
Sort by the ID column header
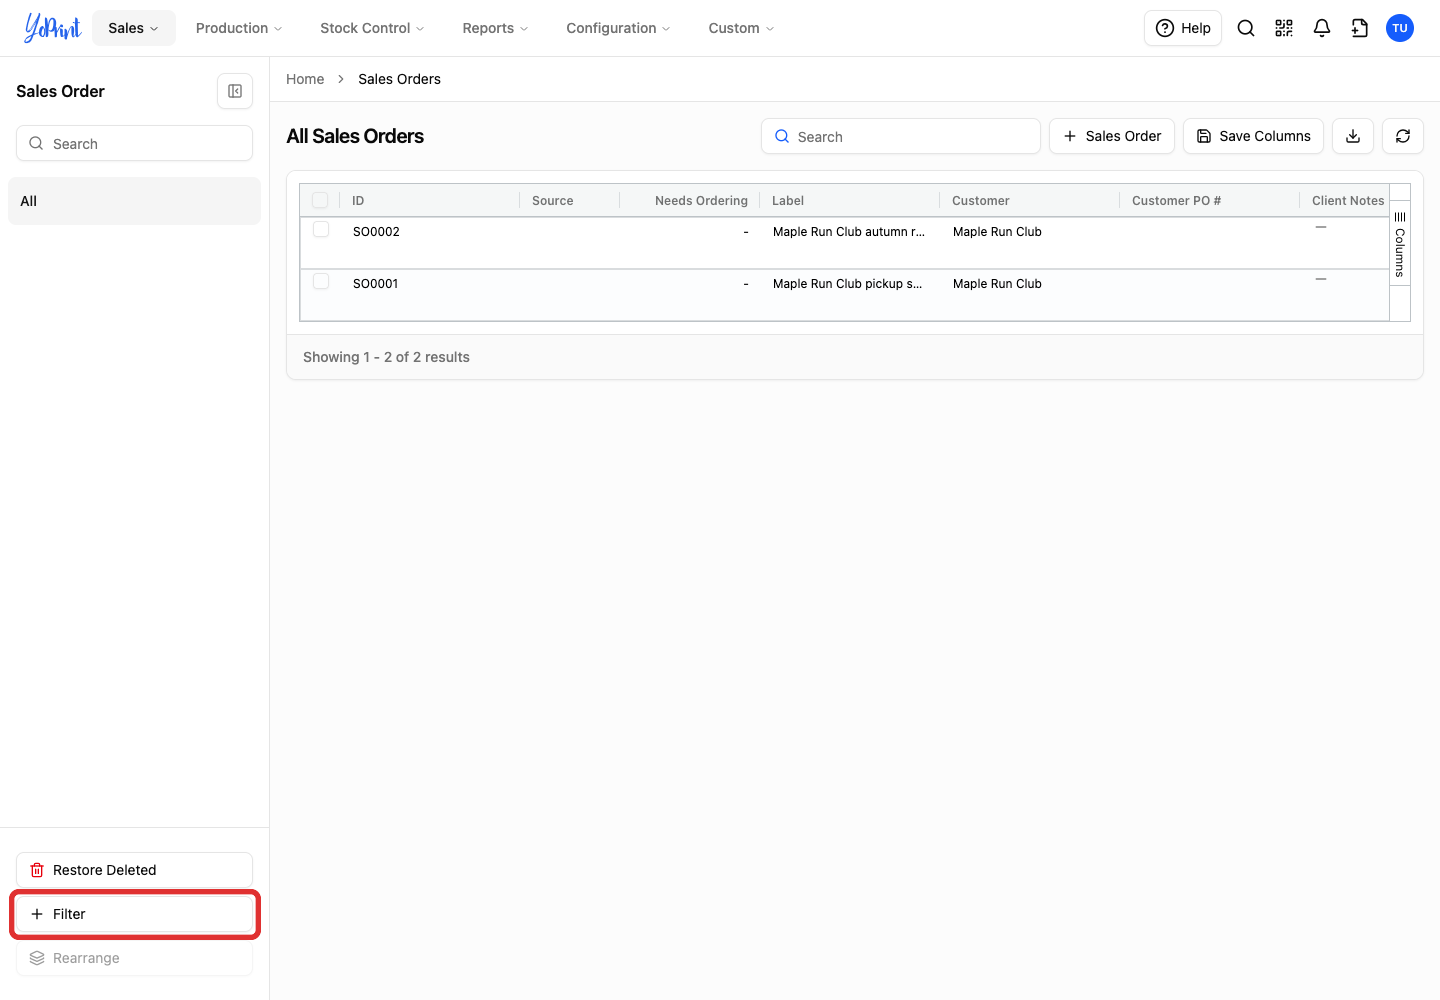[x=429, y=200]
